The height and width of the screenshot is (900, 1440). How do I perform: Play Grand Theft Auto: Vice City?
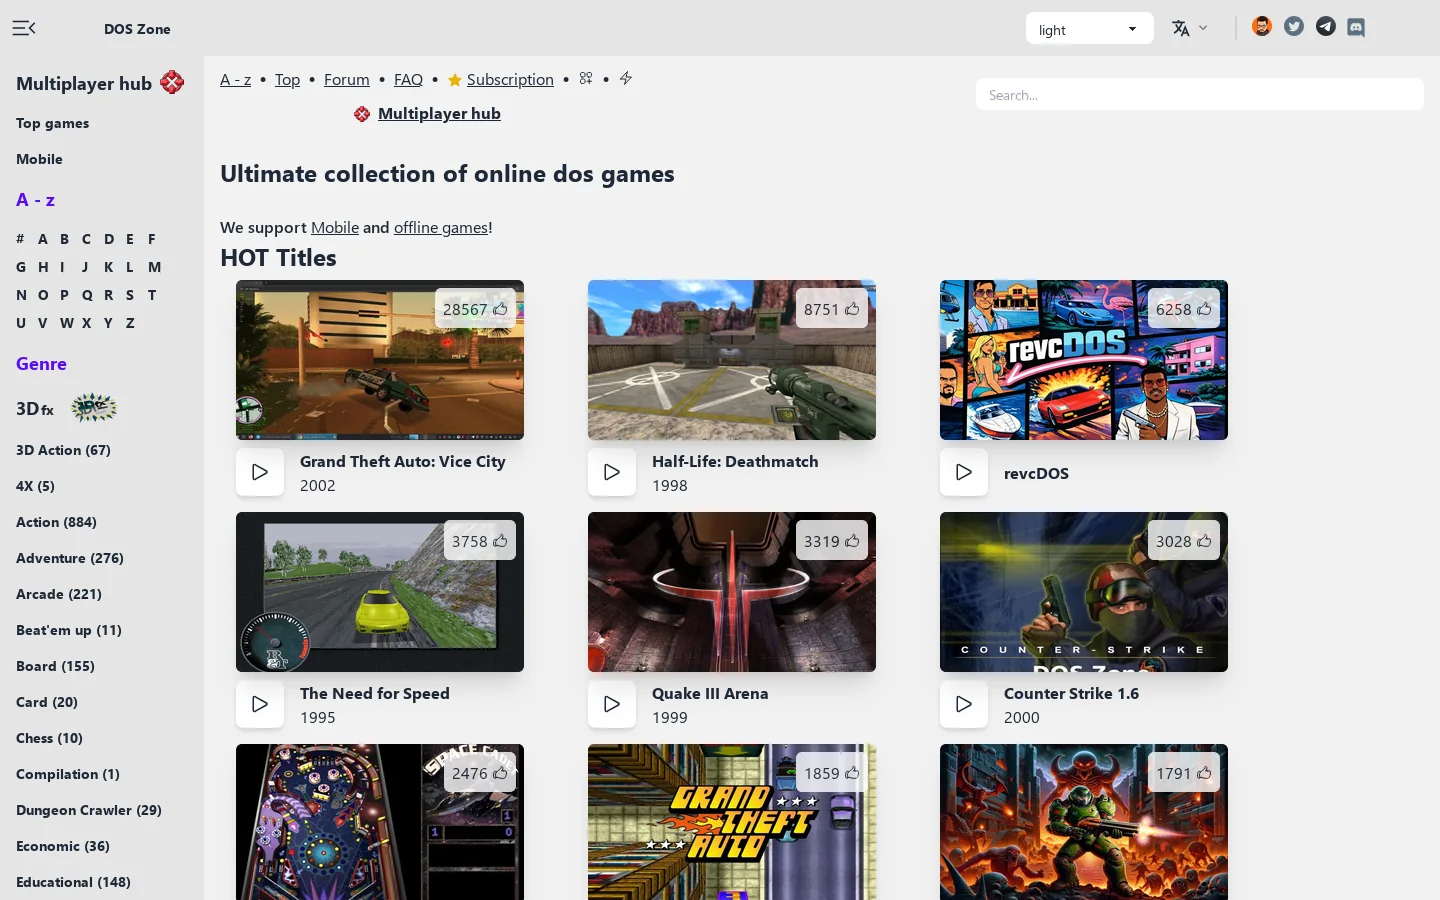[260, 472]
